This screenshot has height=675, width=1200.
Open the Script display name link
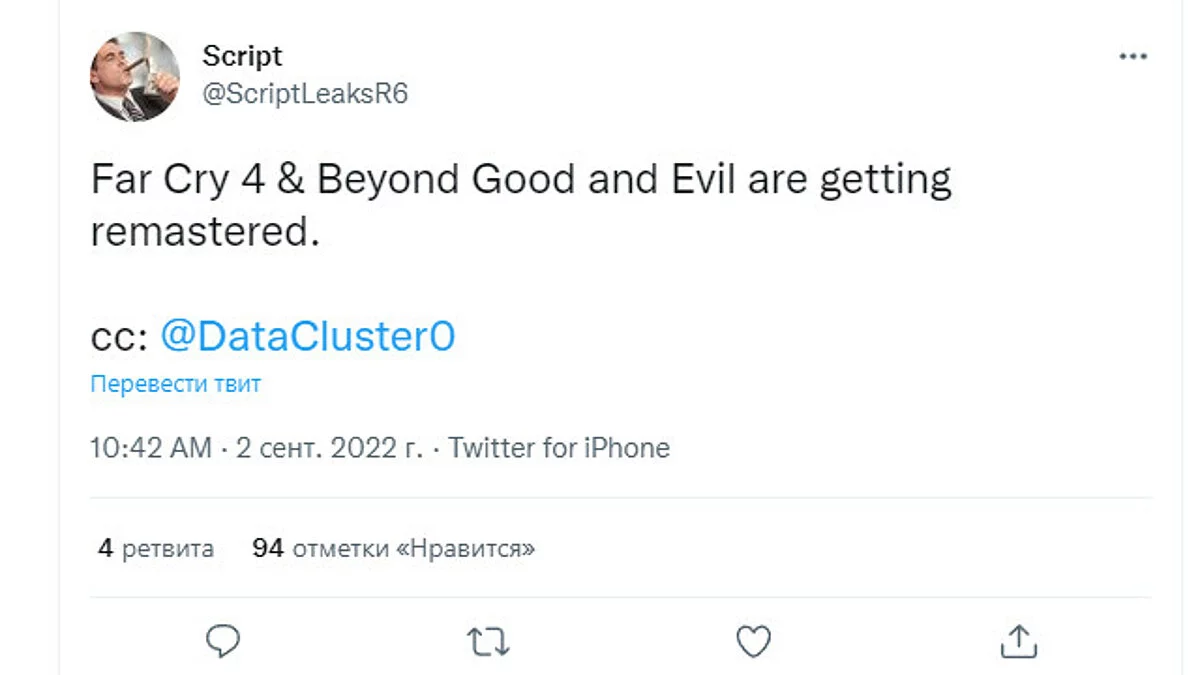242,56
